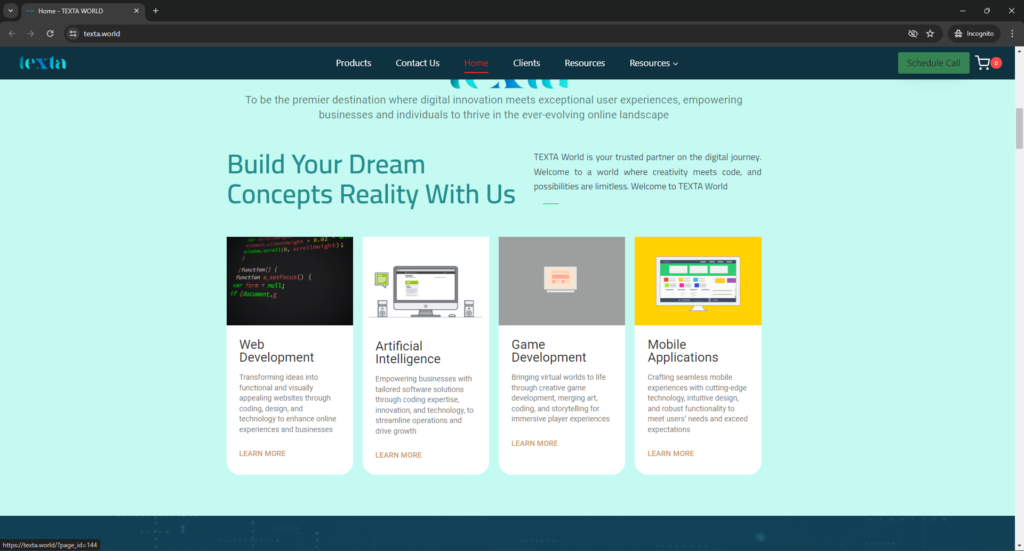This screenshot has height=551, width=1024.
Task: Open the Game Development gray image
Action: pos(562,281)
